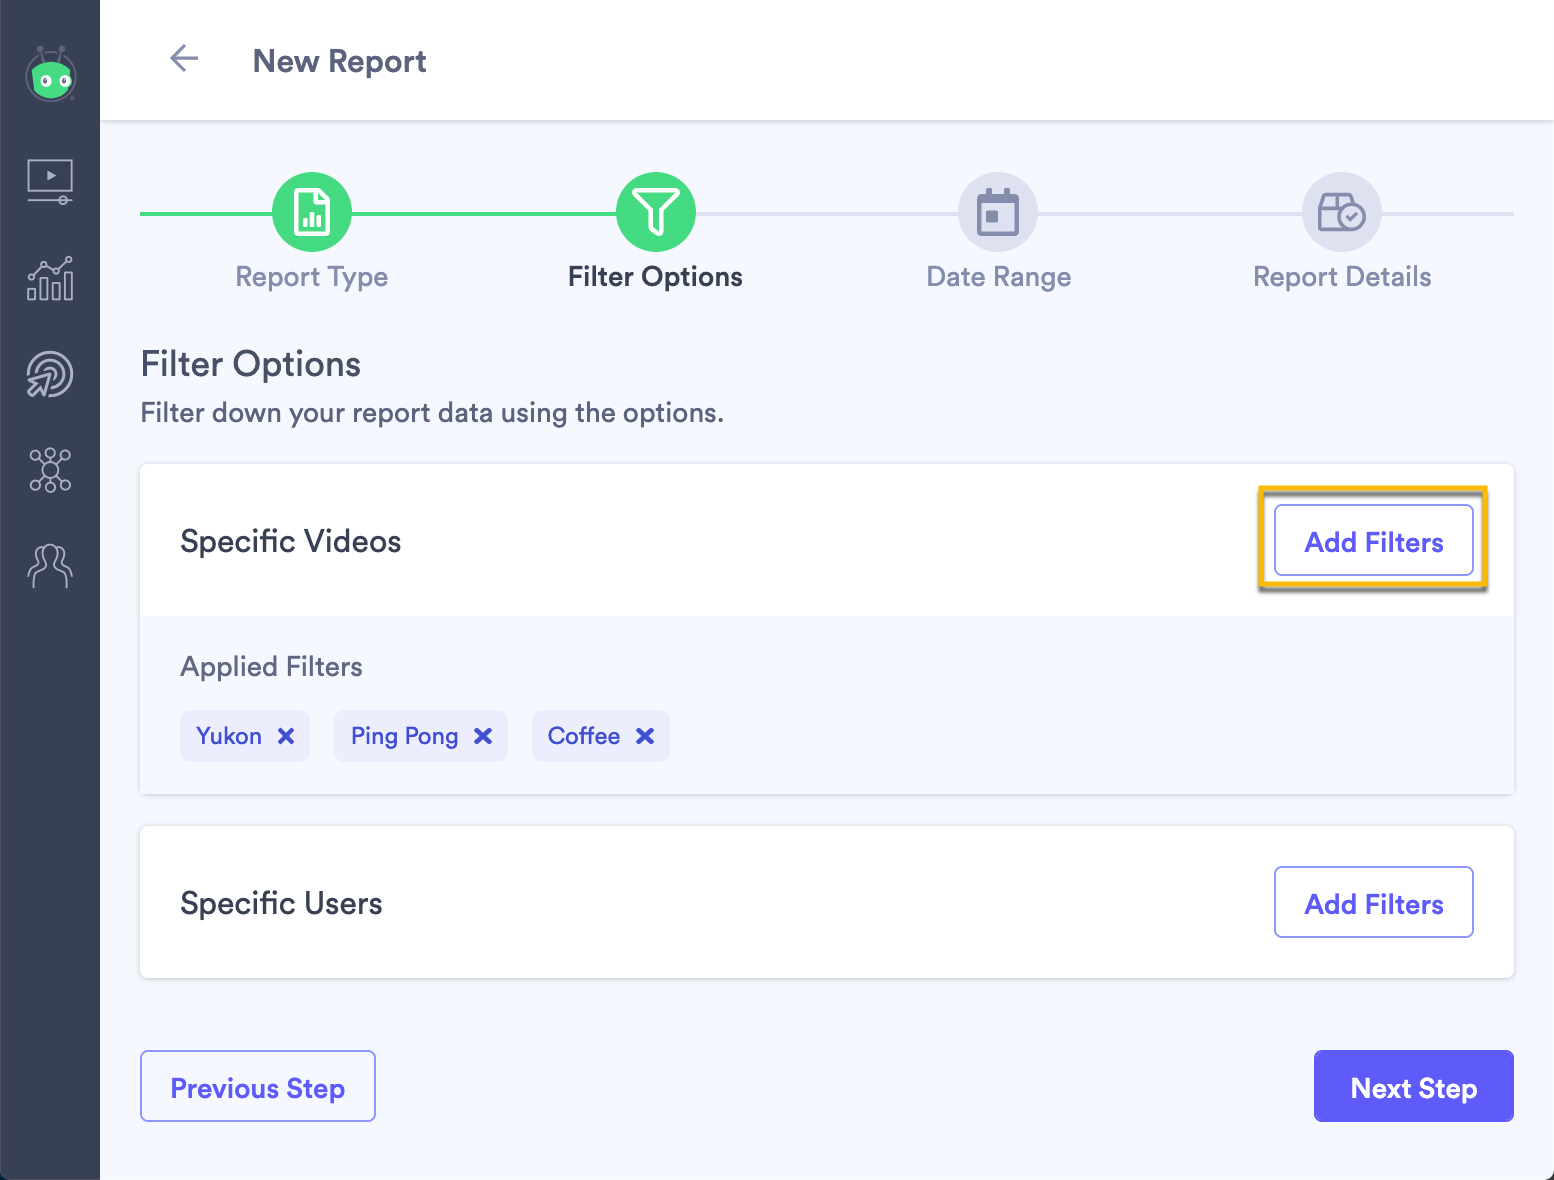This screenshot has height=1180, width=1554.
Task: Click the Coffee filter text
Action: point(584,736)
